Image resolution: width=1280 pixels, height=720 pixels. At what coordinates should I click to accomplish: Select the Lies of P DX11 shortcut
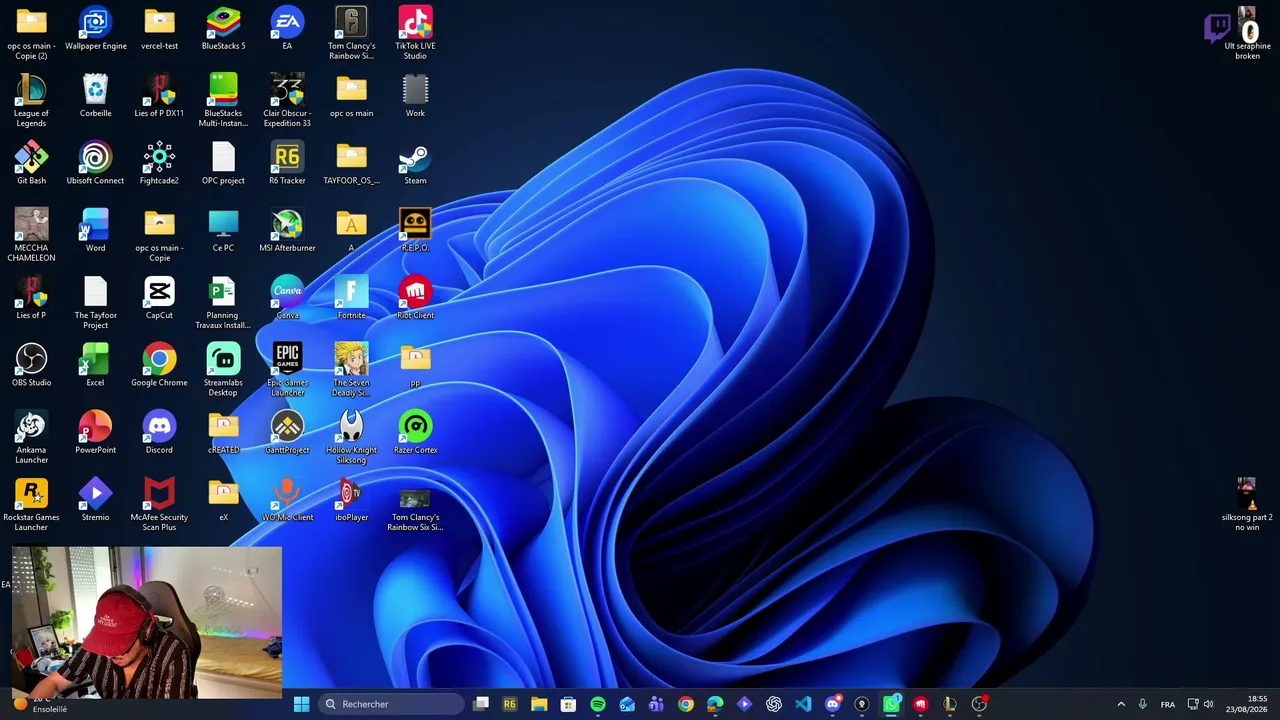[159, 96]
